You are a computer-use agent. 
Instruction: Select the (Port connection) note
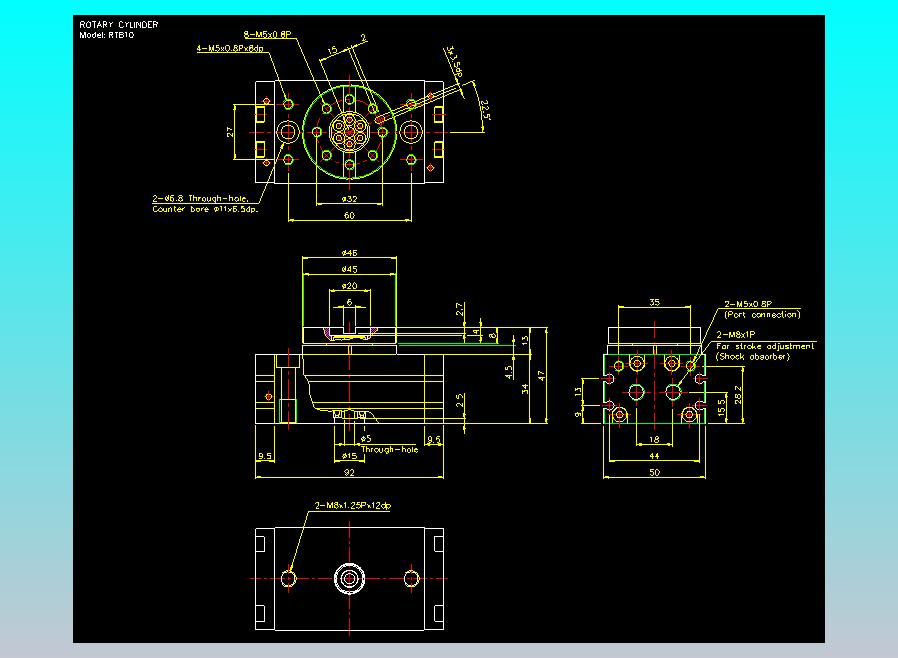(x=762, y=314)
